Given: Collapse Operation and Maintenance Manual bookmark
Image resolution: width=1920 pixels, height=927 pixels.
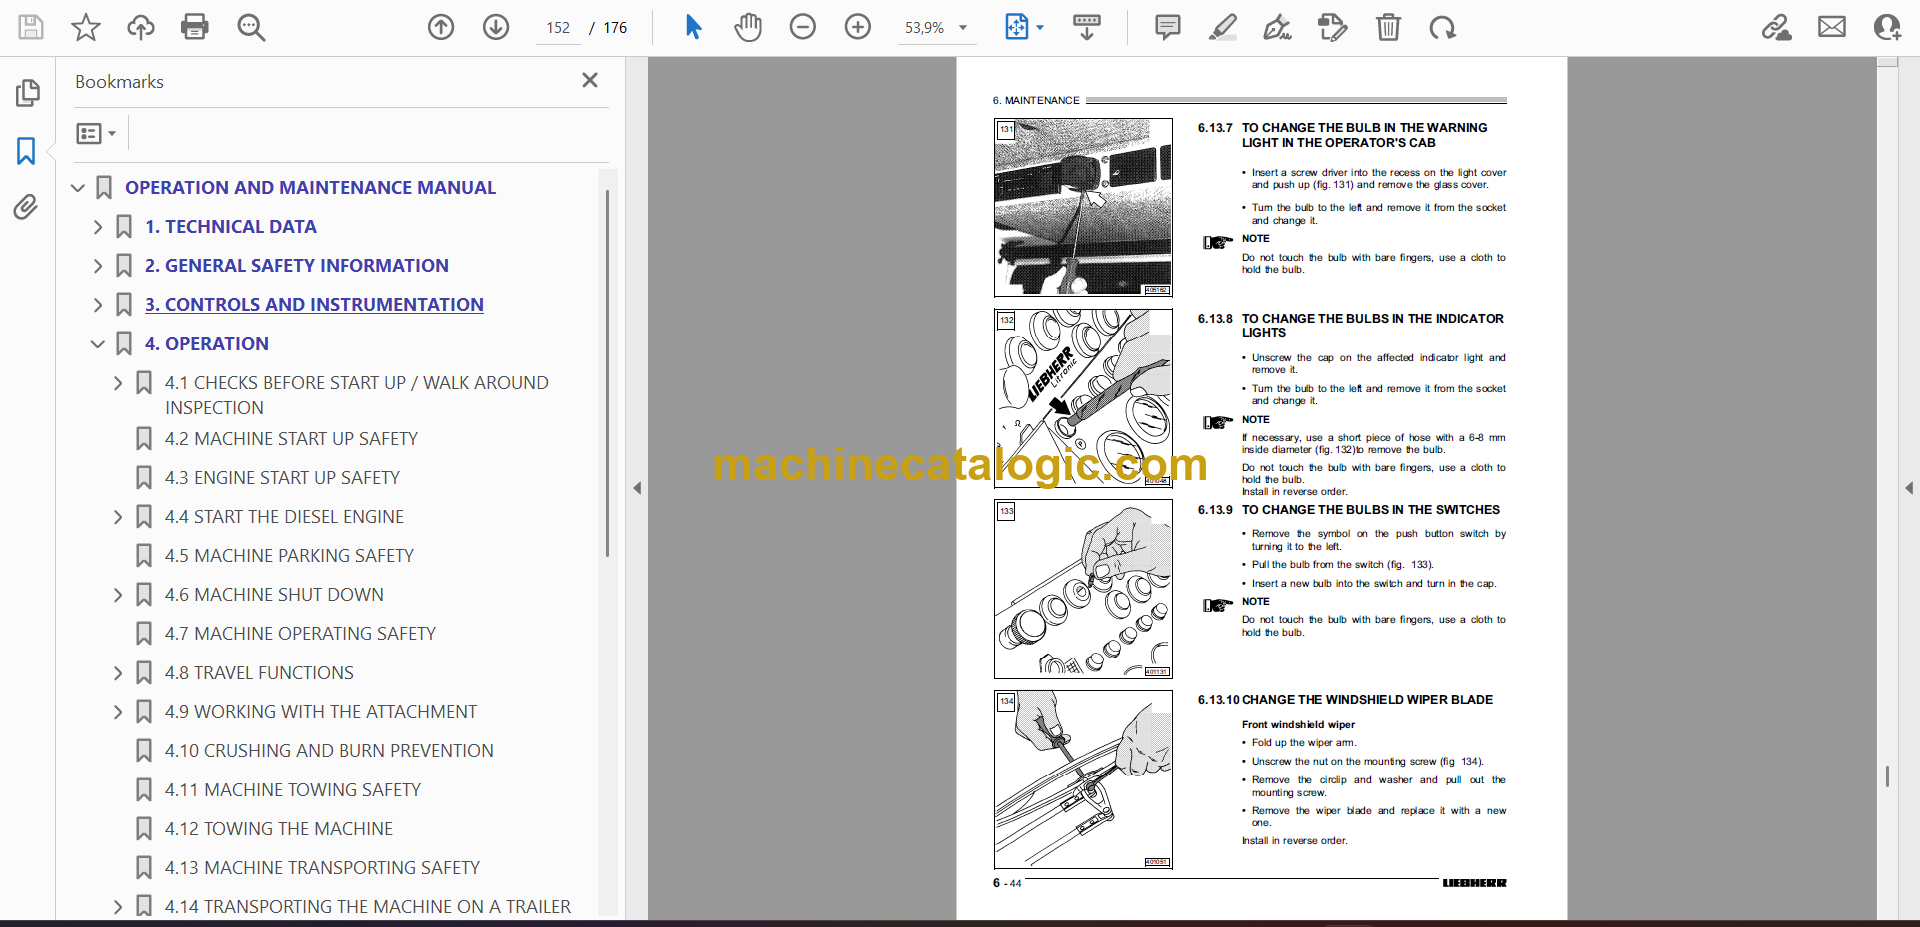Looking at the screenshot, I should point(78,188).
